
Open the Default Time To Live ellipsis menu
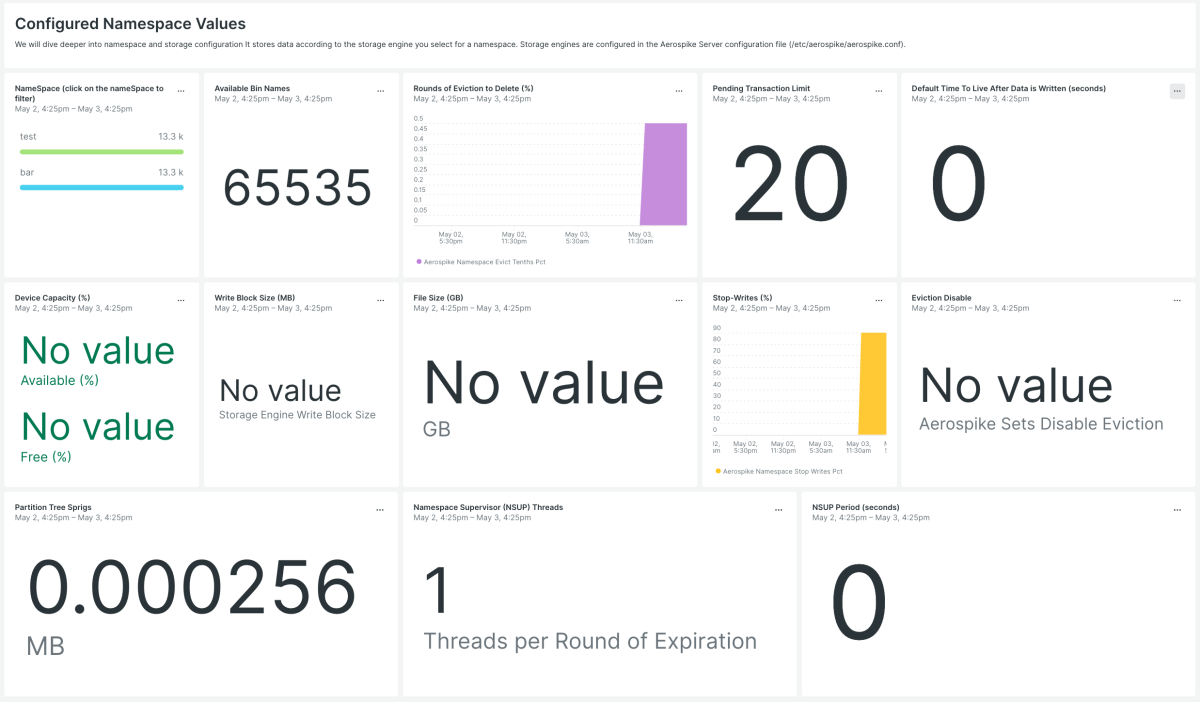(x=1177, y=91)
